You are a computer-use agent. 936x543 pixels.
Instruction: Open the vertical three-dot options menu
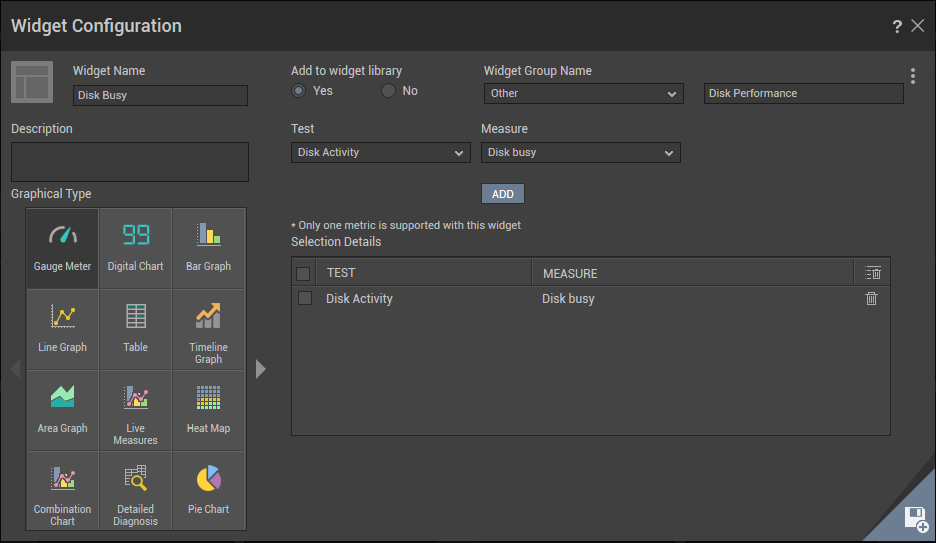pyautogui.click(x=913, y=76)
